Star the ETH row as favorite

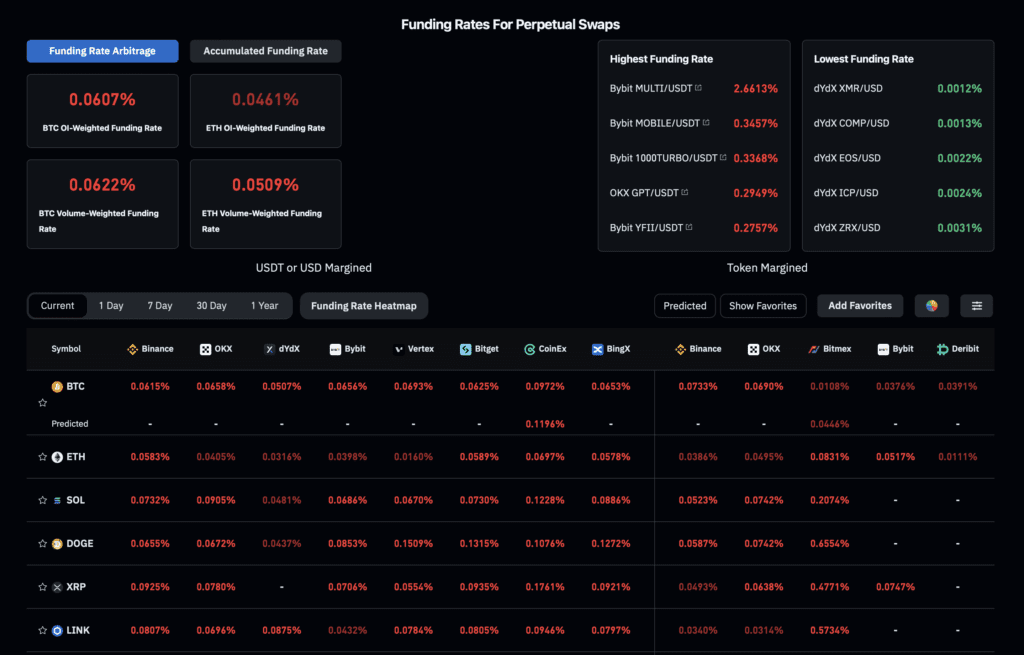(42, 457)
